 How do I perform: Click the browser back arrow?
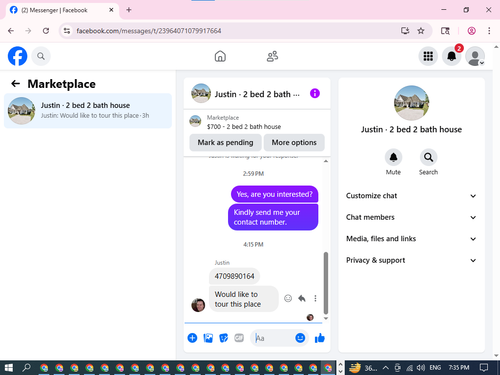(11, 31)
